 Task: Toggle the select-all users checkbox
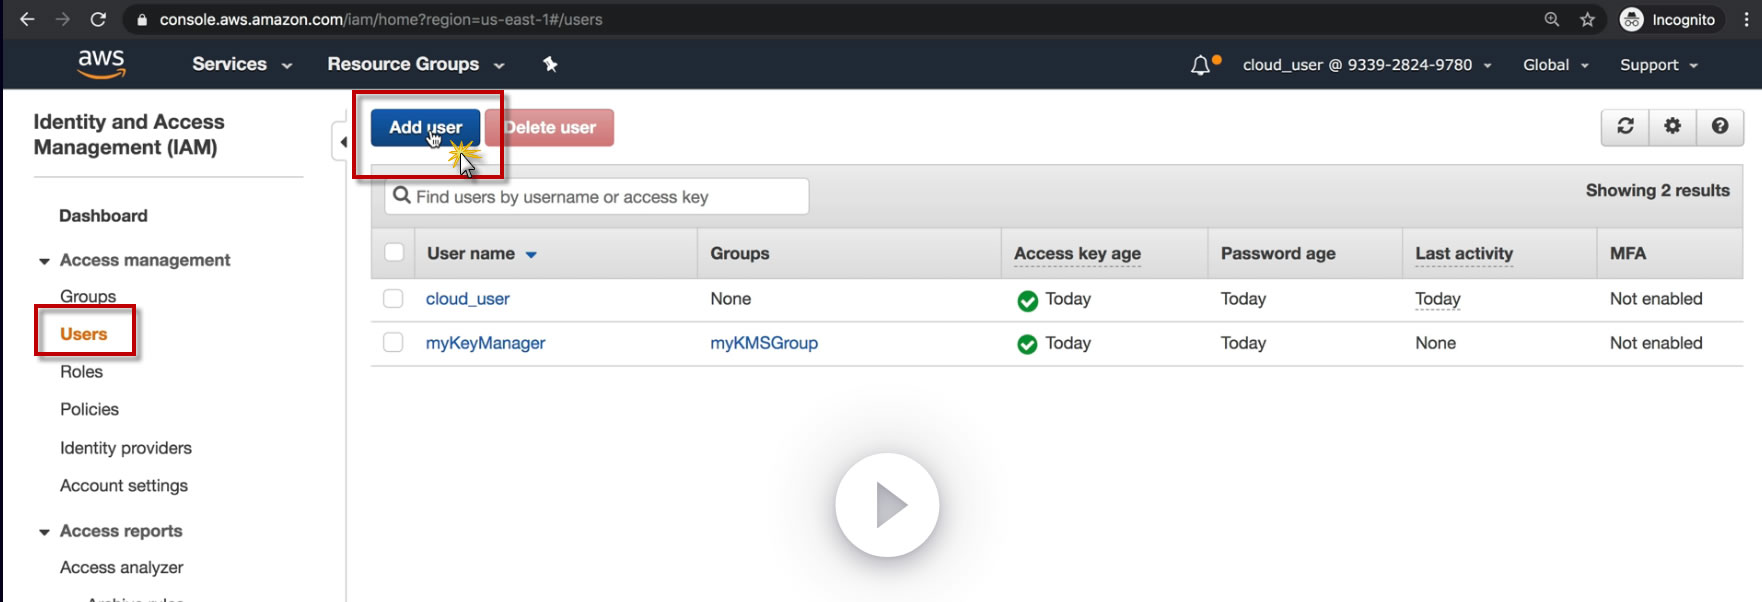pos(394,253)
